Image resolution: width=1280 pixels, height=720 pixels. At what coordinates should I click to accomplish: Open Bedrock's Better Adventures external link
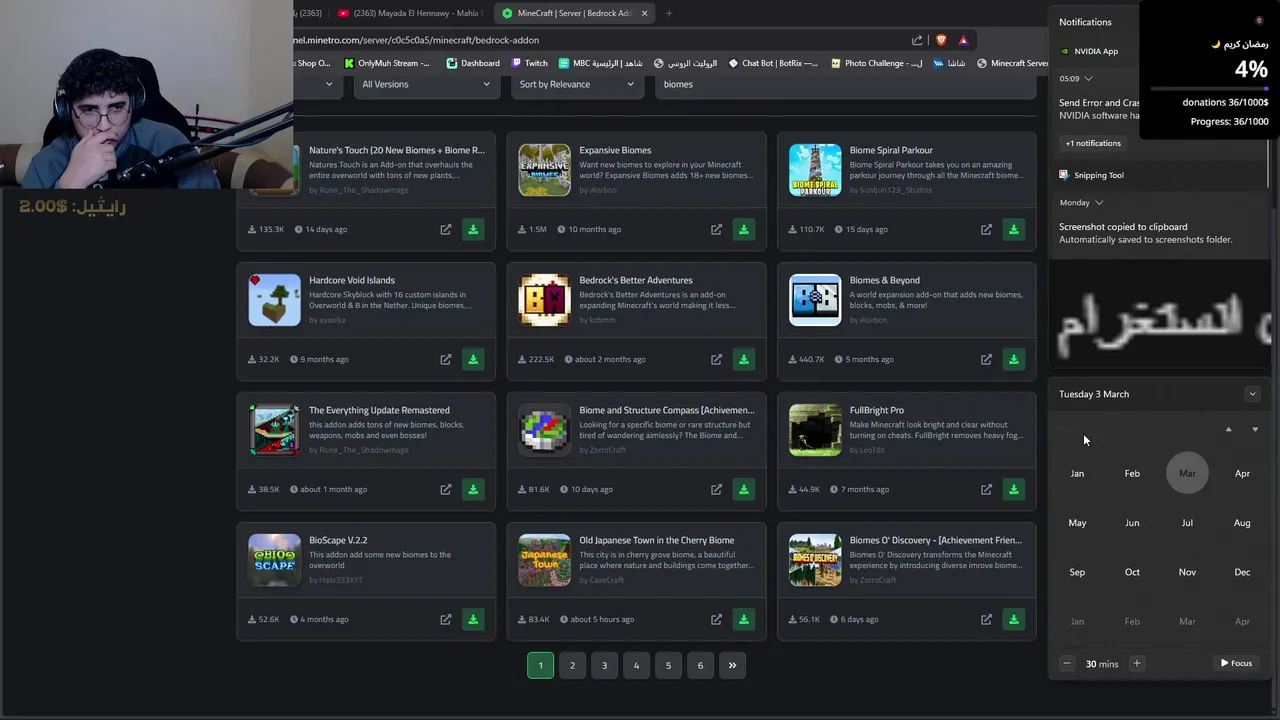(x=716, y=359)
